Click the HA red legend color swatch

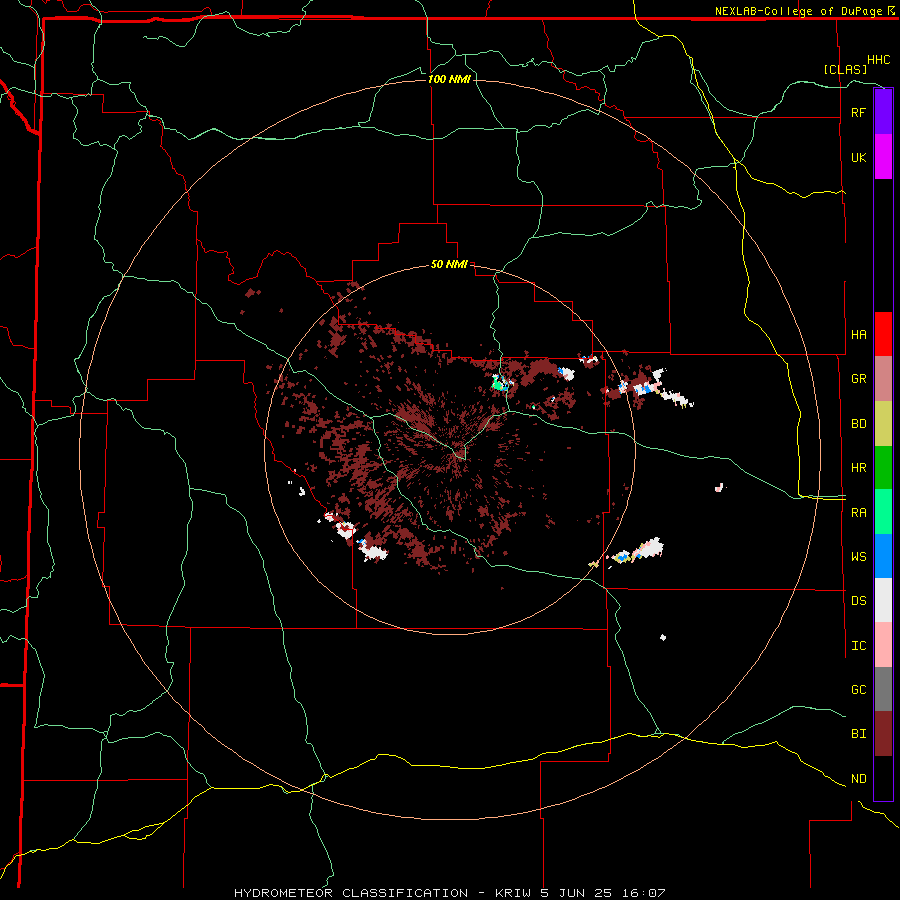point(883,334)
